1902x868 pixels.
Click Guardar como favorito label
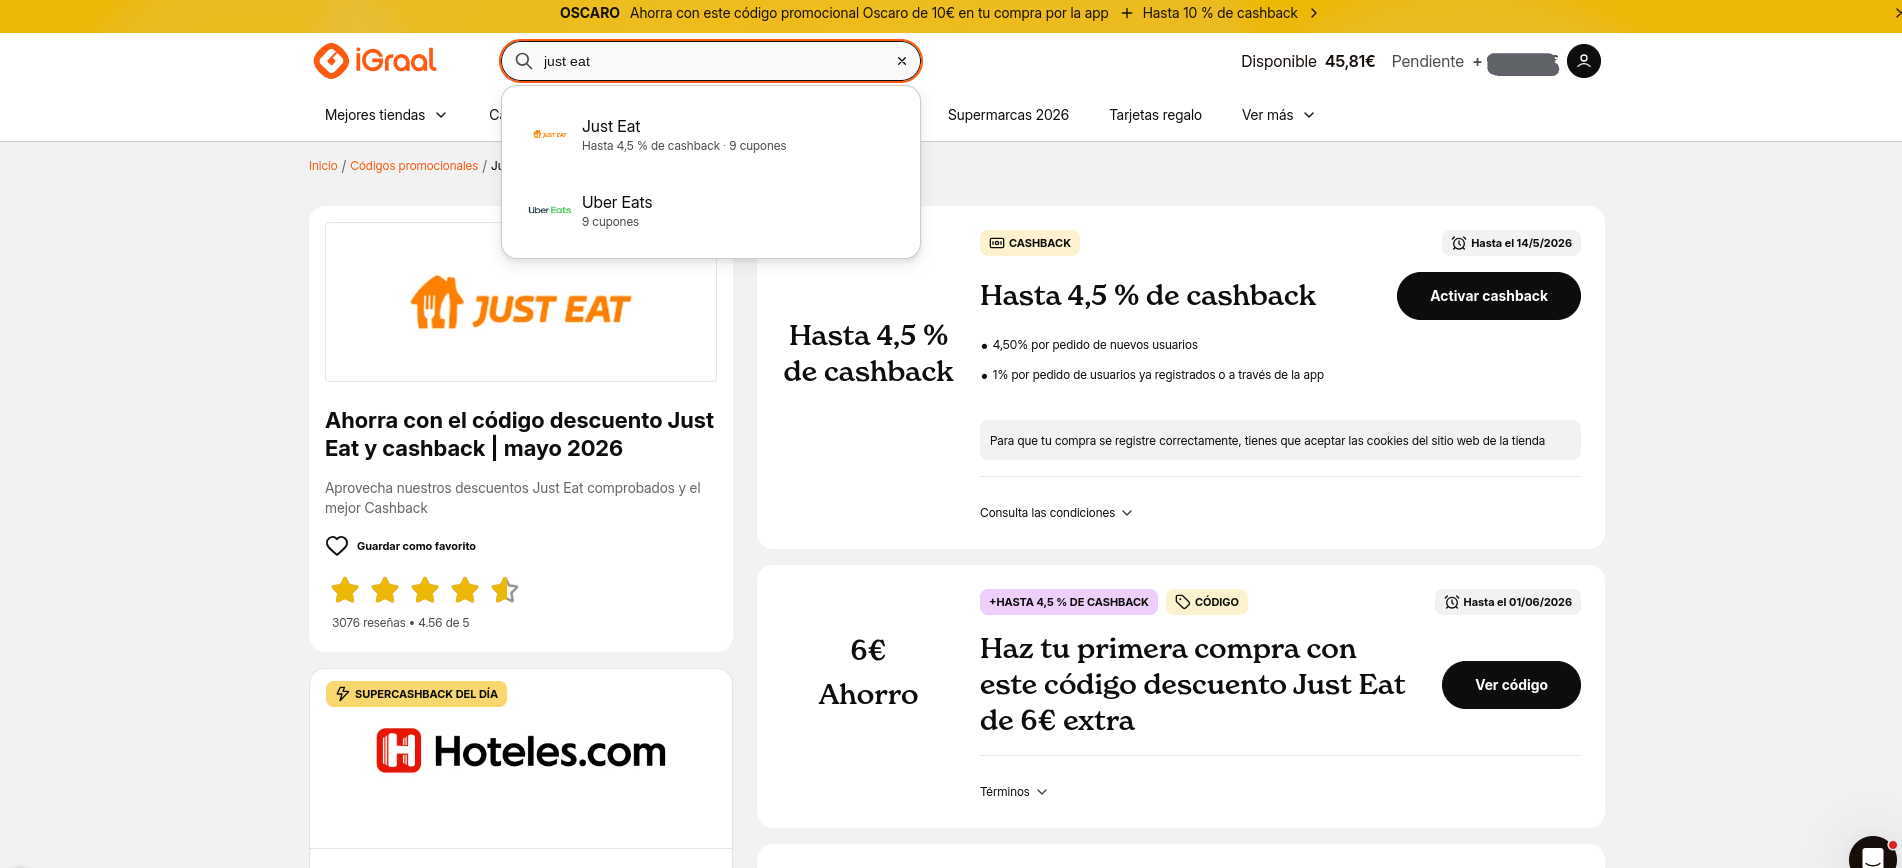click(x=416, y=546)
